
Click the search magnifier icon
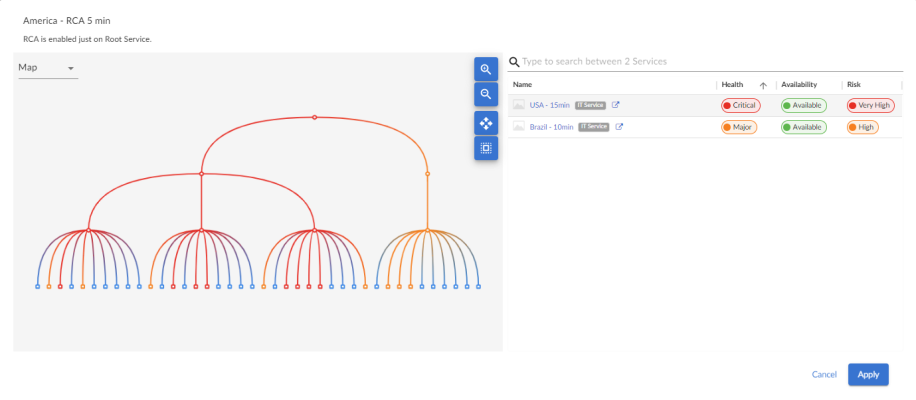[514, 62]
